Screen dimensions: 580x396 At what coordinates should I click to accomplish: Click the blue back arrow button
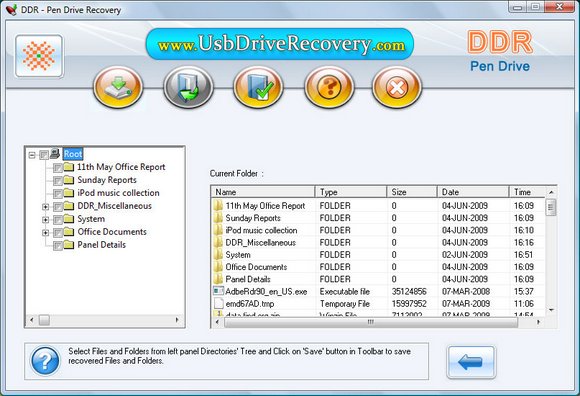pyautogui.click(x=471, y=362)
